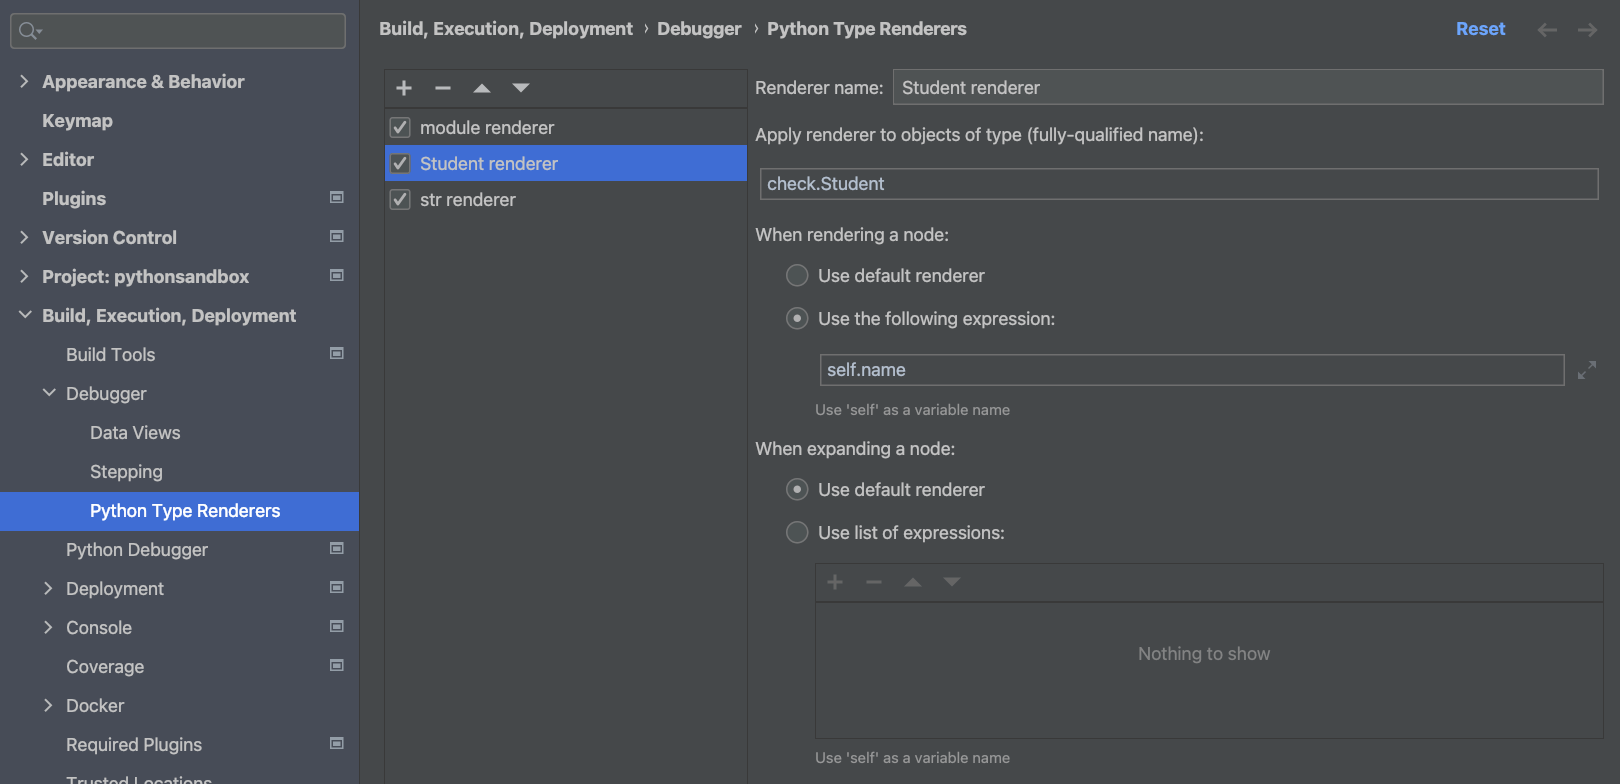Click the project-level settings icon beside Plugins
The image size is (1620, 784).
point(337,198)
